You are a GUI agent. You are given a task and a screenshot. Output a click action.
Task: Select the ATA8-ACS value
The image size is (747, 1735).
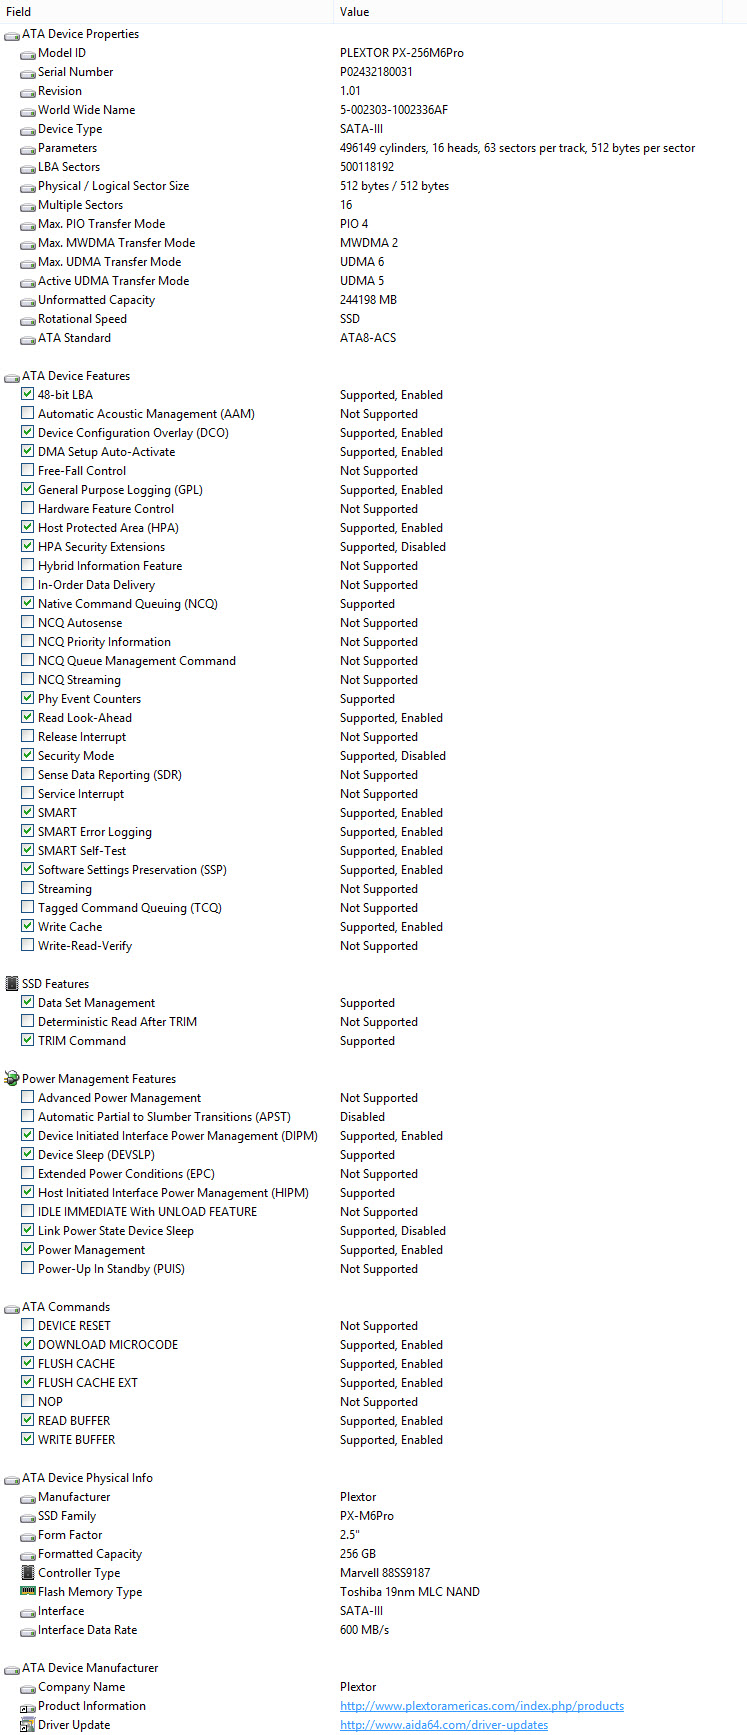tap(368, 338)
